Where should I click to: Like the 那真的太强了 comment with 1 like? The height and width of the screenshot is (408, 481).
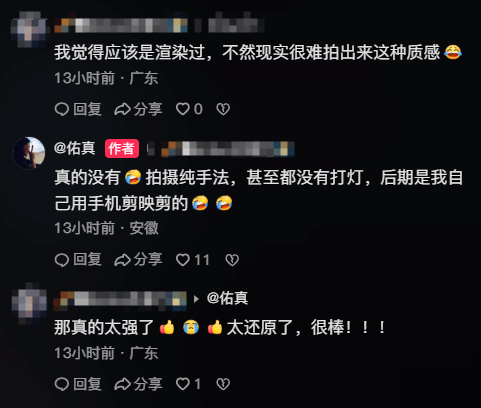188,384
